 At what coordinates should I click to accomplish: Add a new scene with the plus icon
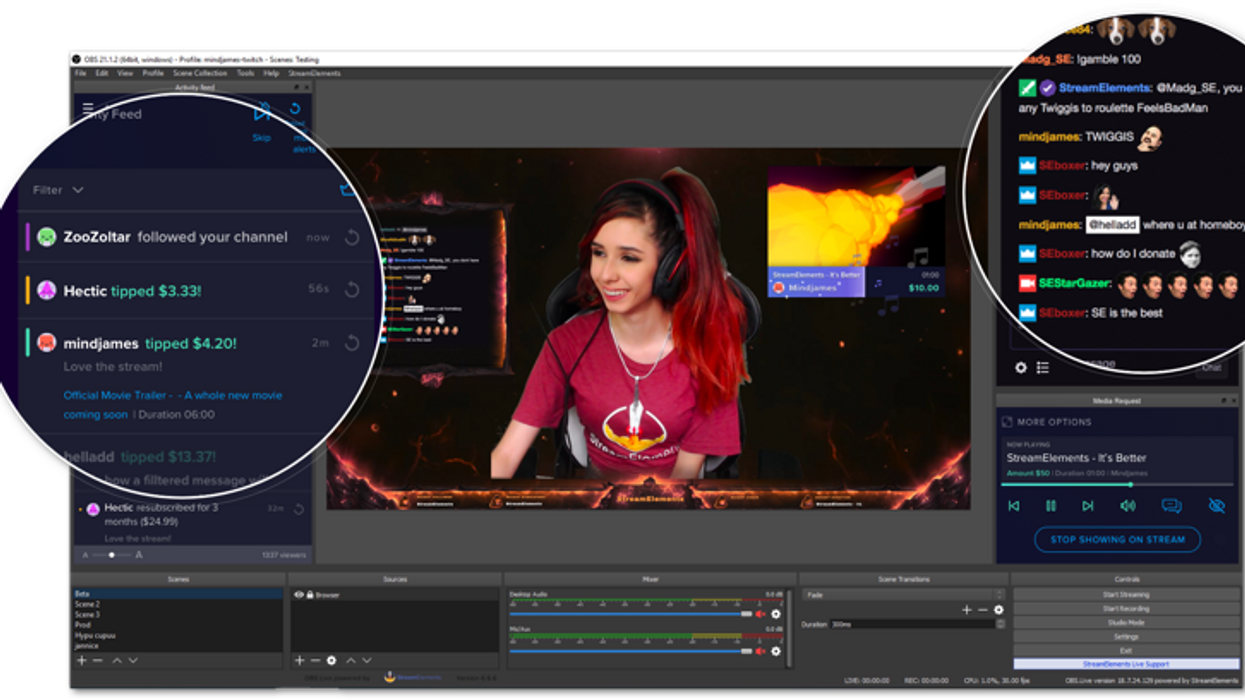pyautogui.click(x=82, y=661)
